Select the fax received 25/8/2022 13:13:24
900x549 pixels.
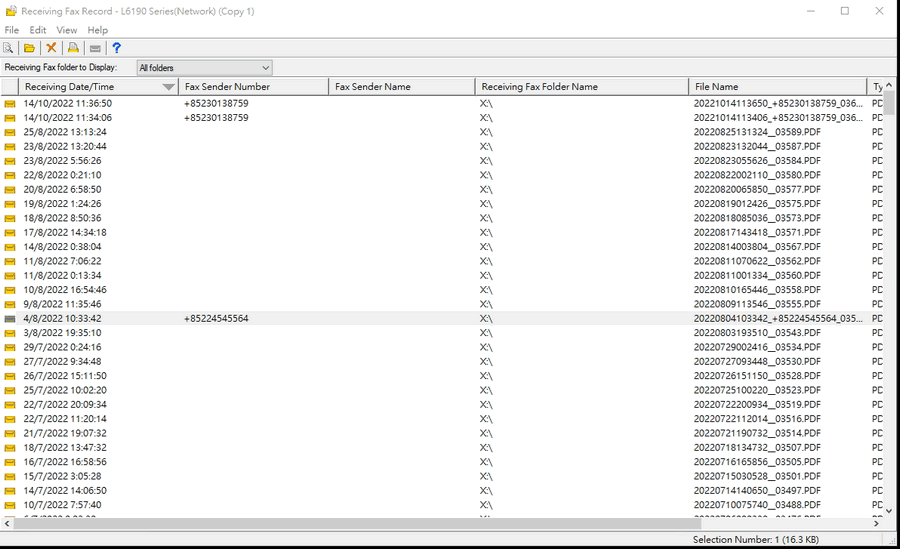pos(65,132)
